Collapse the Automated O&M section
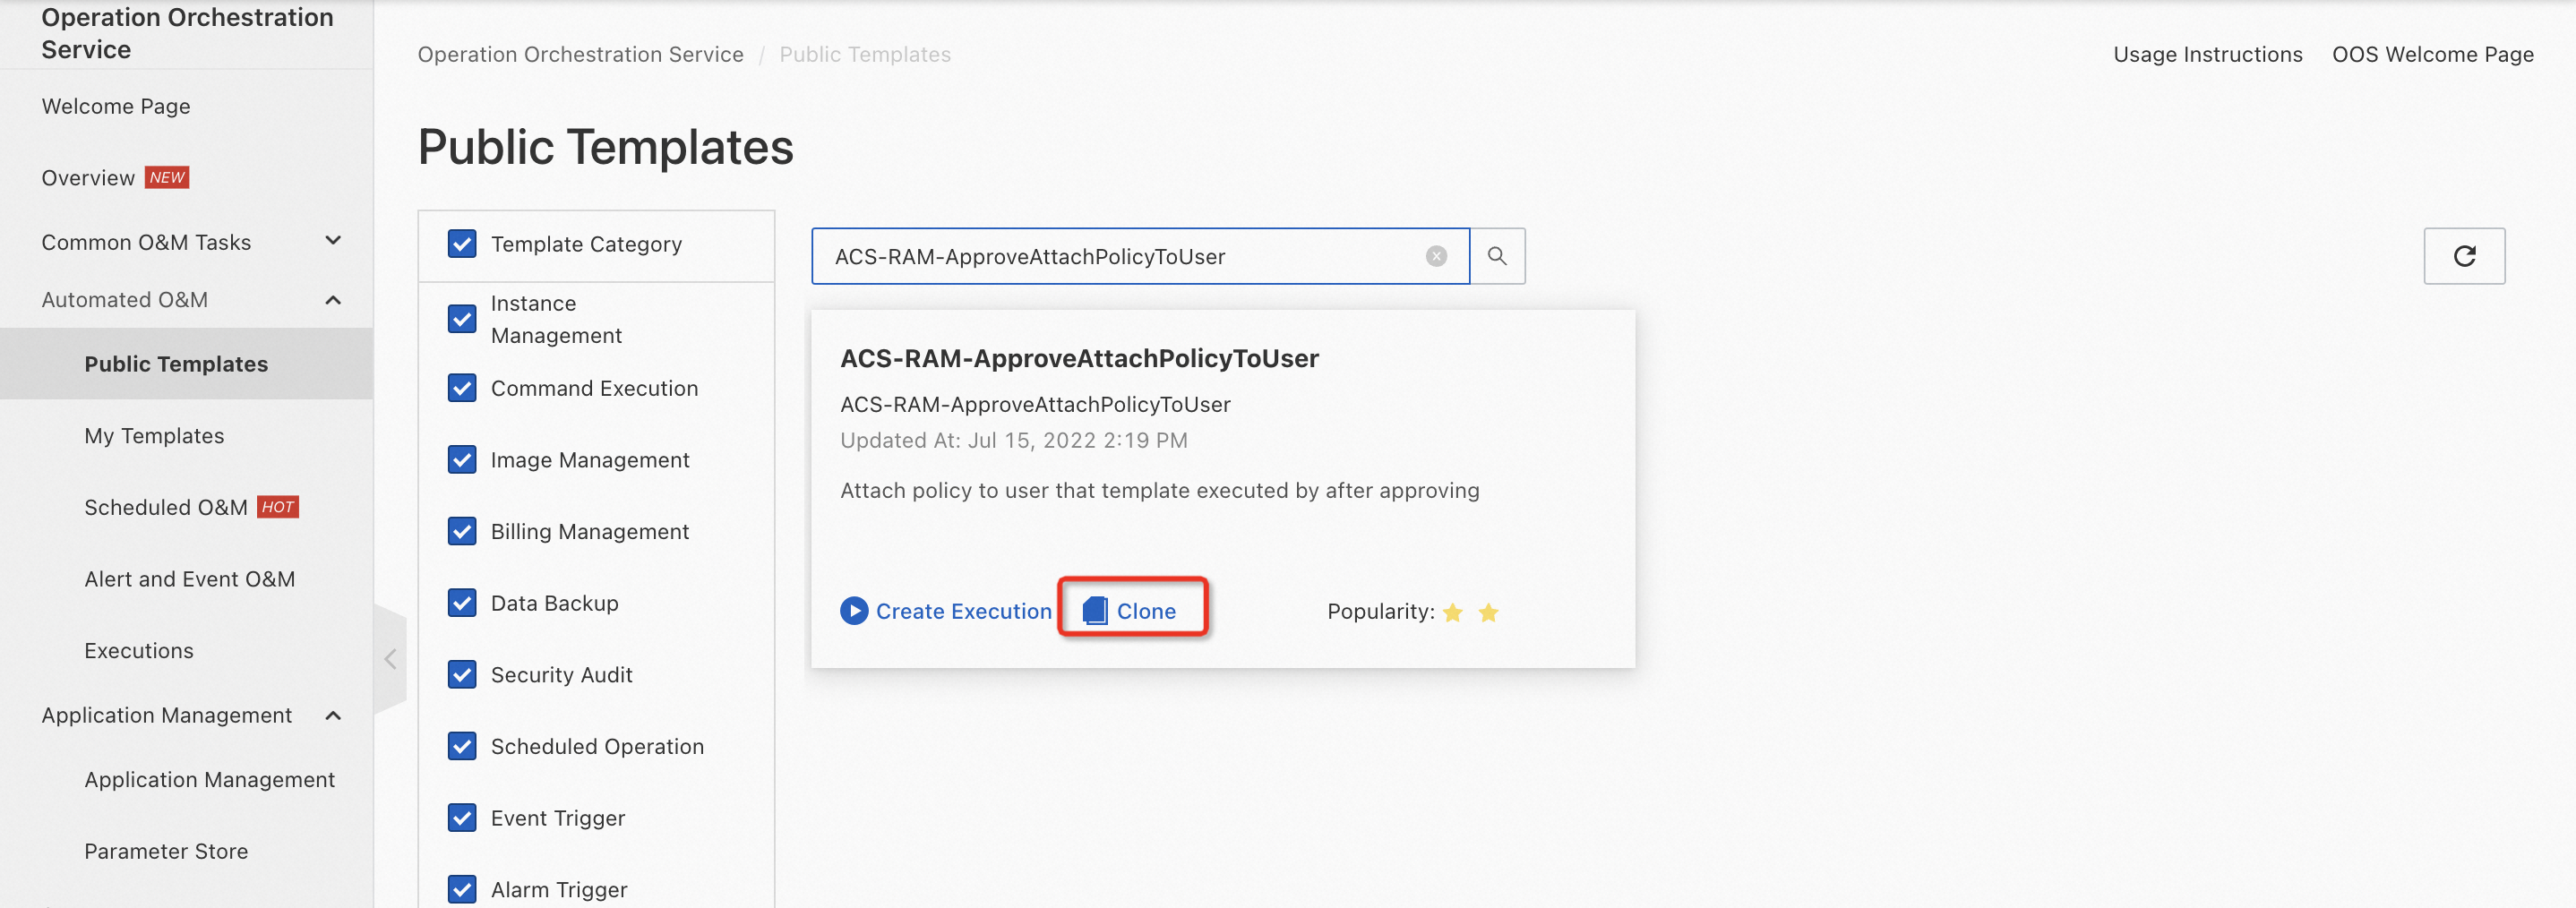The image size is (2576, 908). (333, 299)
